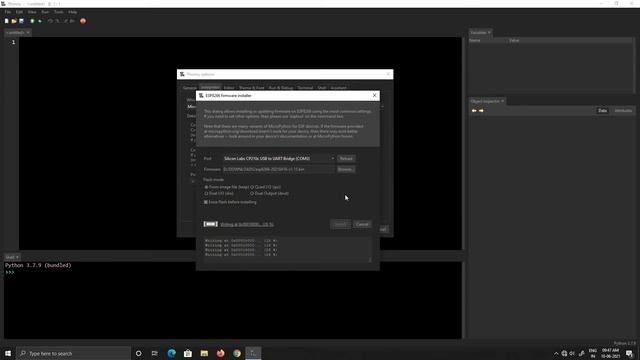This screenshot has width=640, height=360.
Task: Click the Resume toolbar icon
Action: [72, 21]
